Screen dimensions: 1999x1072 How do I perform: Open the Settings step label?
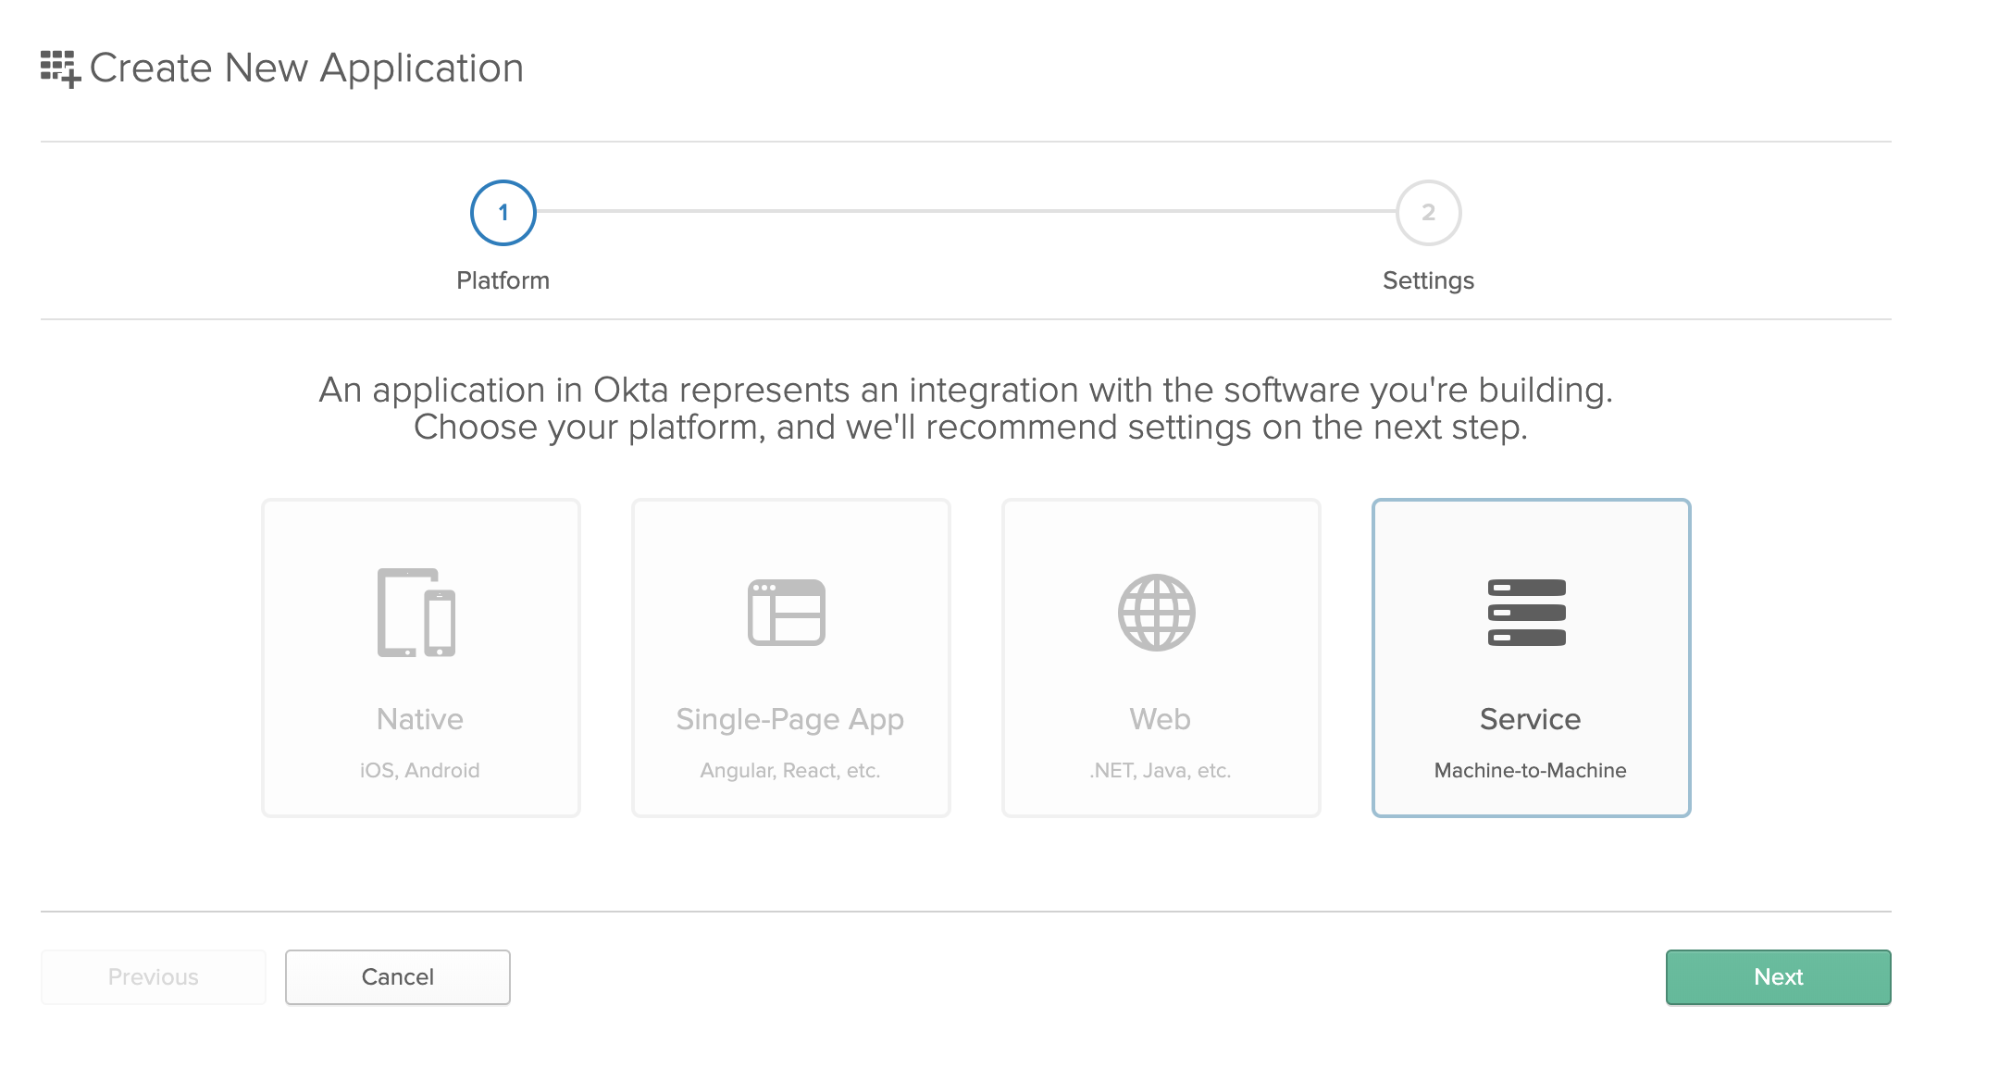(x=1428, y=281)
